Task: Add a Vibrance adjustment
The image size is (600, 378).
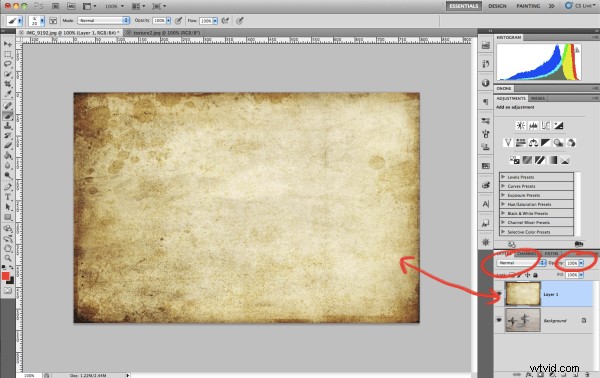Action: coord(508,143)
